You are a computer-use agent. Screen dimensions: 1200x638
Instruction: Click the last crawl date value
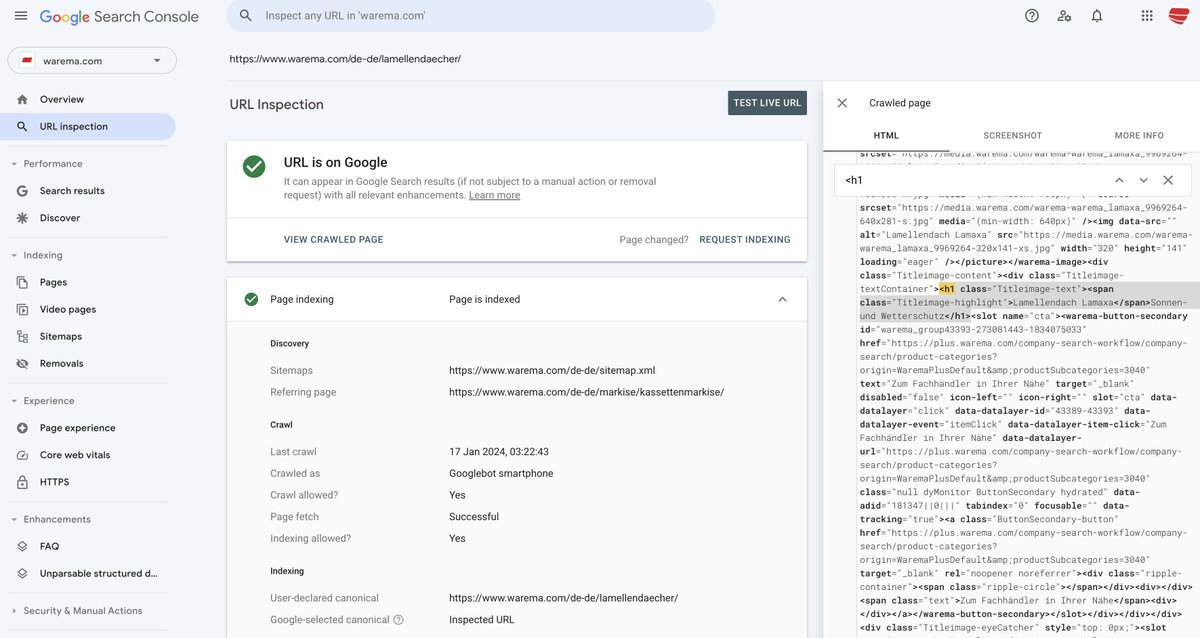499,452
